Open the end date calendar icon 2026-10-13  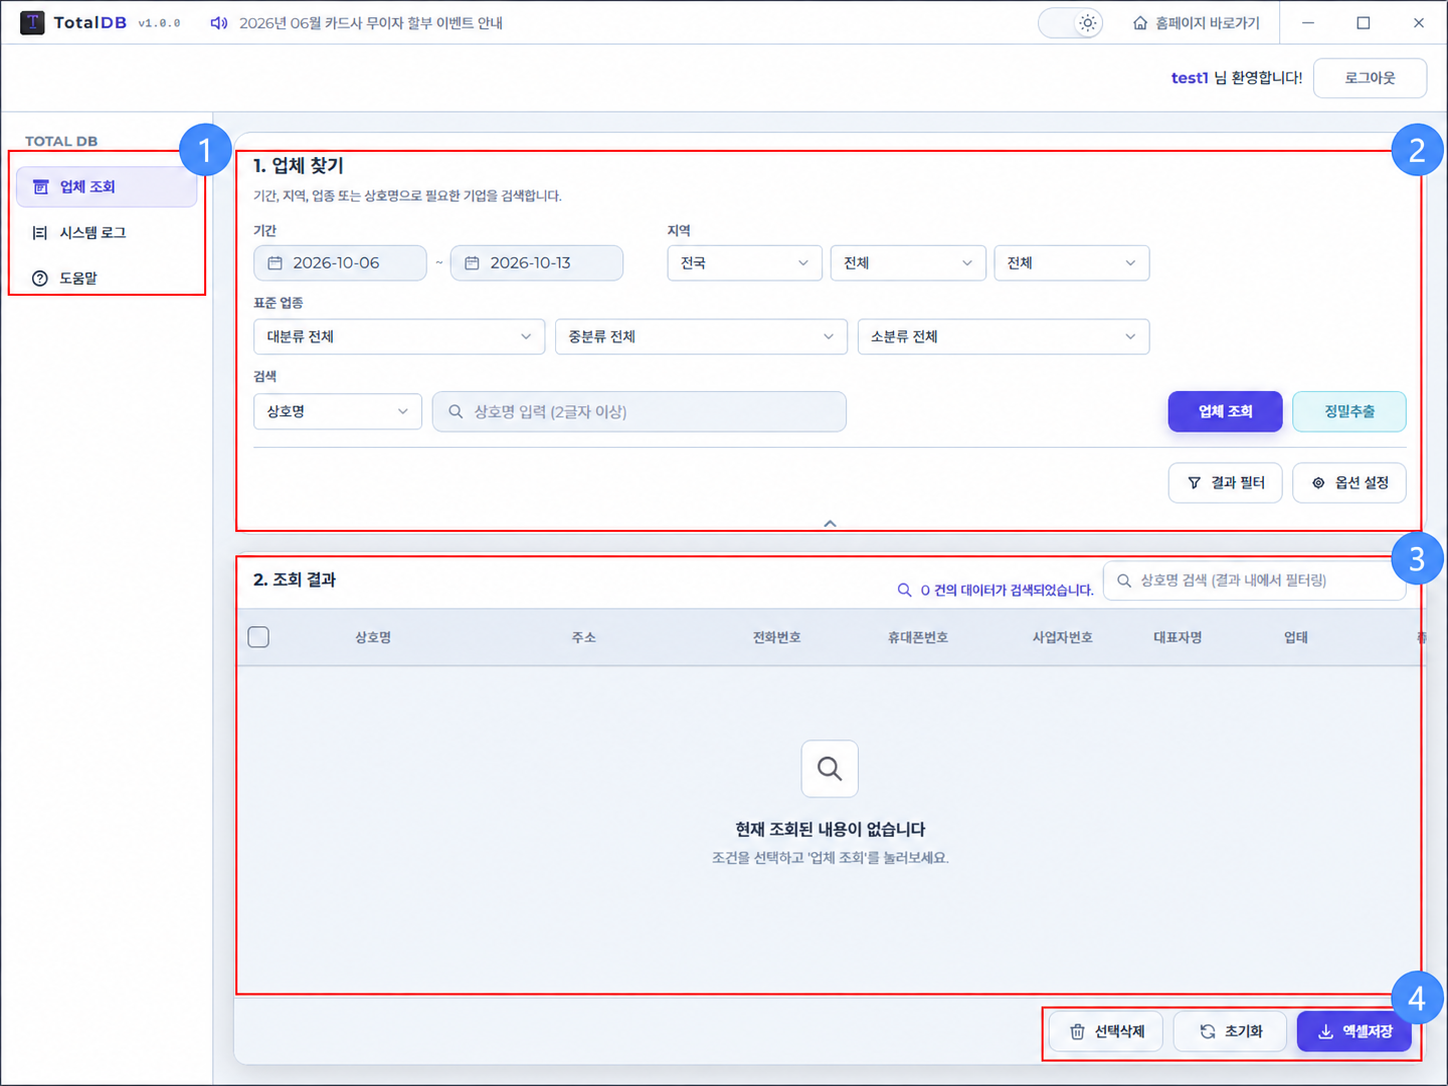click(x=472, y=263)
